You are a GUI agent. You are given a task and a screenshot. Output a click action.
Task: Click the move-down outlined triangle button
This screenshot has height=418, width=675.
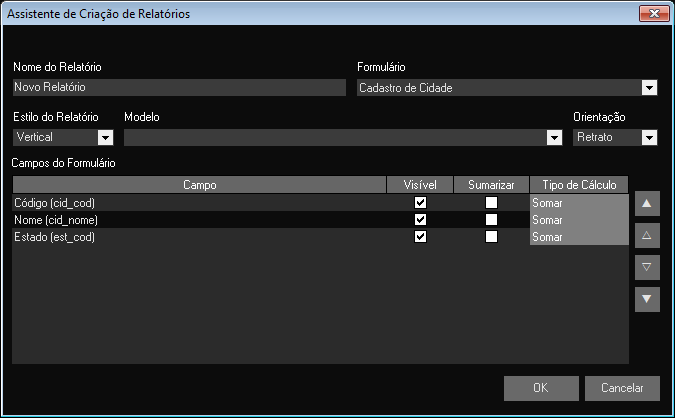647,267
